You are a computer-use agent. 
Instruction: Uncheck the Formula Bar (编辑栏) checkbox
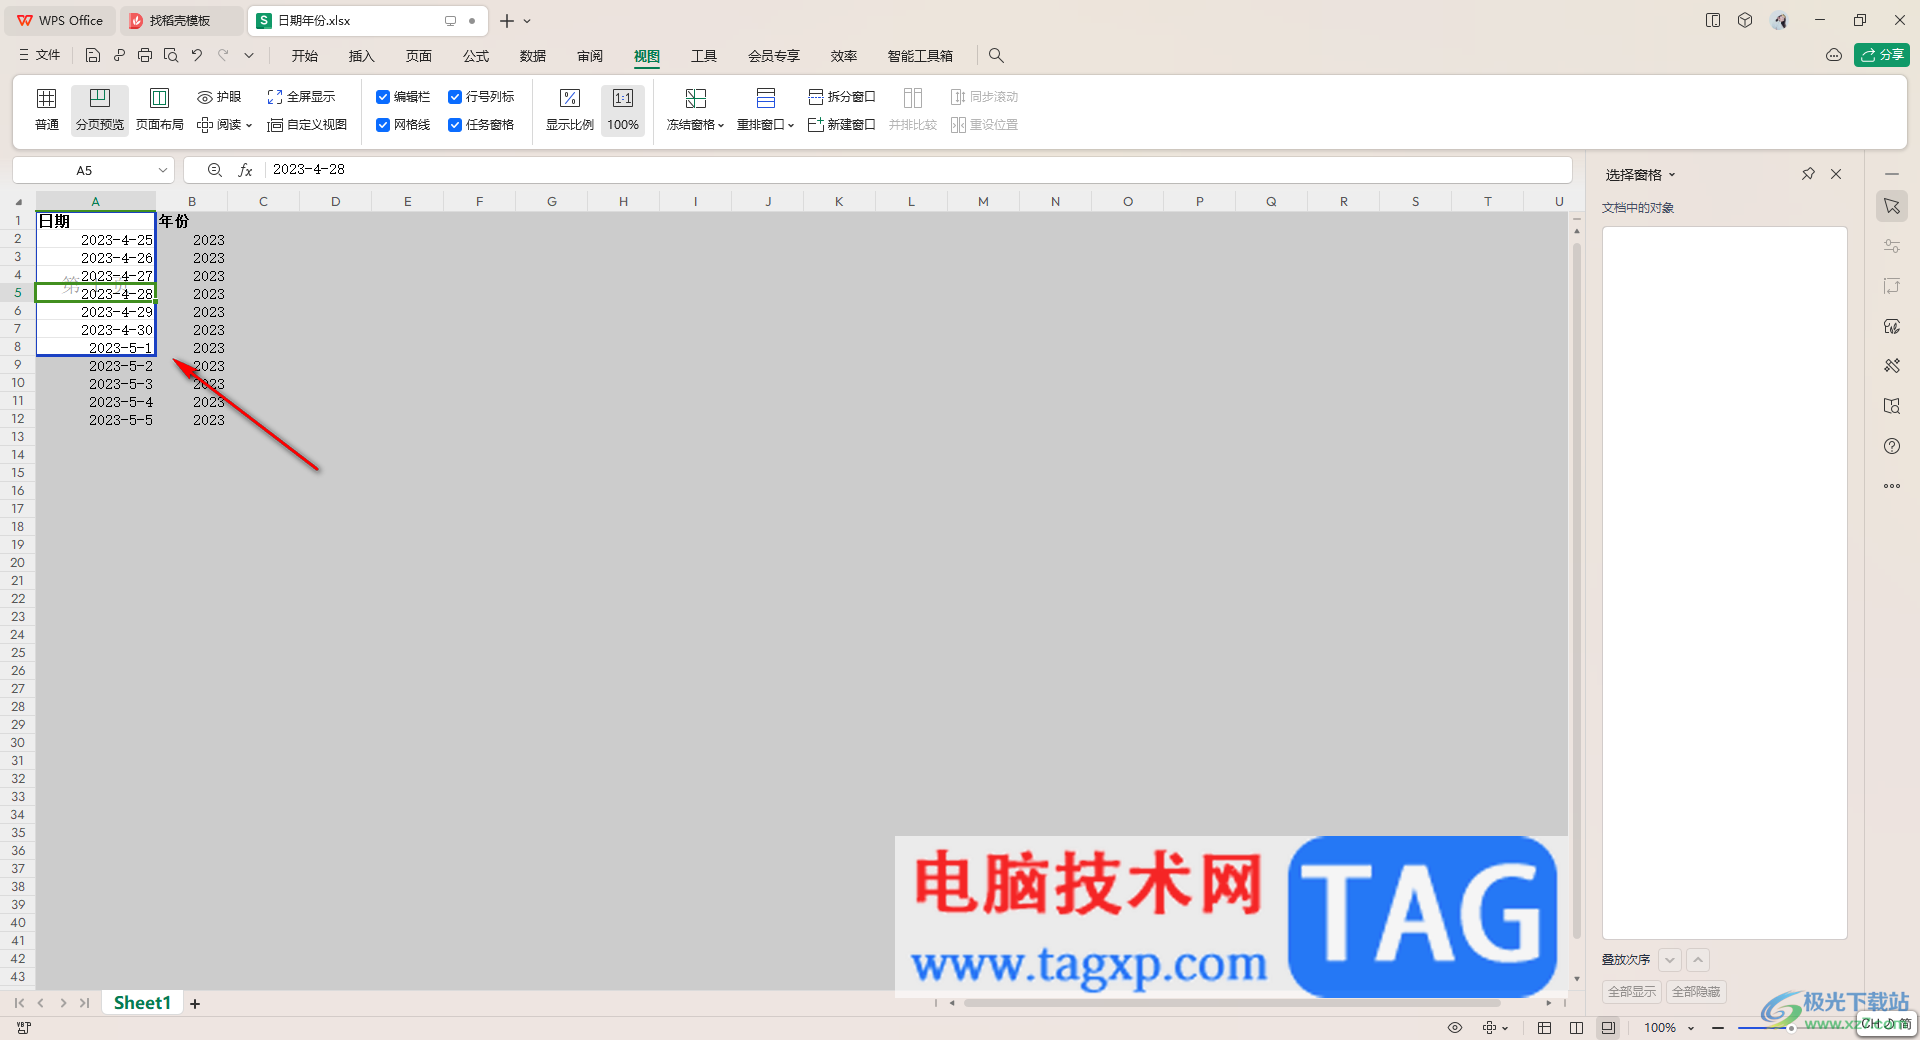pyautogui.click(x=383, y=97)
